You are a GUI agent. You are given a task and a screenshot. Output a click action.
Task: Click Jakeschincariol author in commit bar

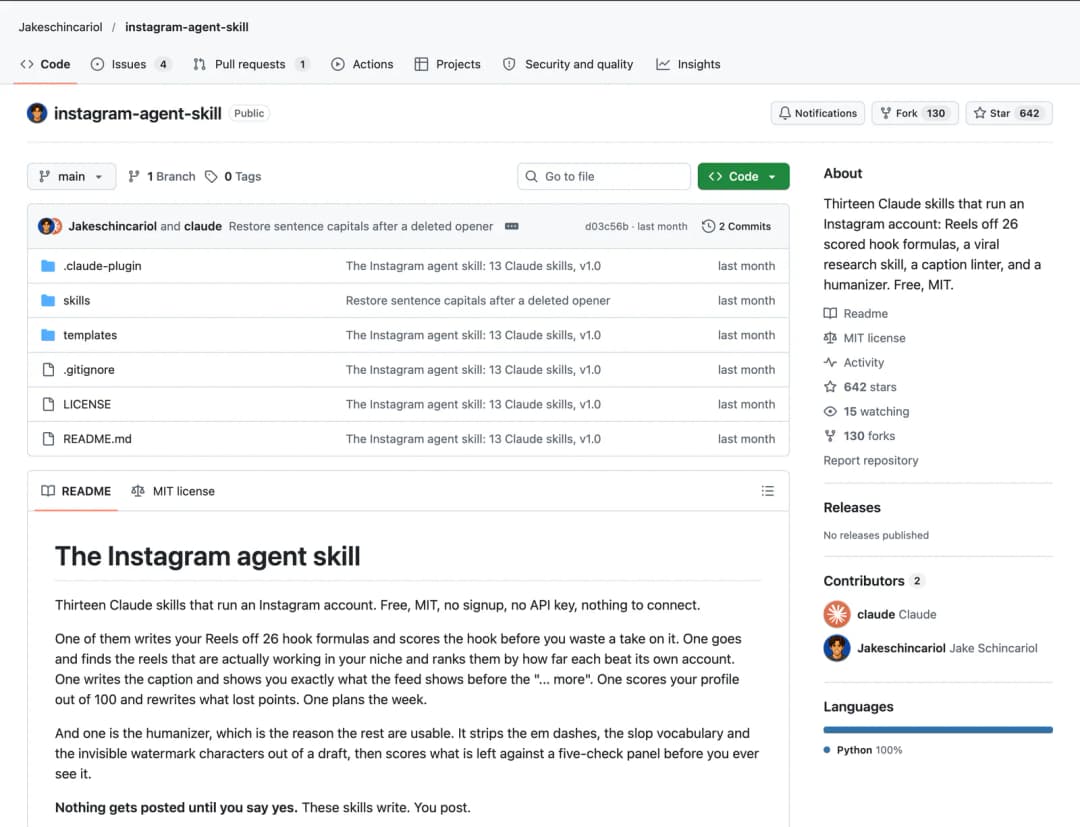[112, 227]
